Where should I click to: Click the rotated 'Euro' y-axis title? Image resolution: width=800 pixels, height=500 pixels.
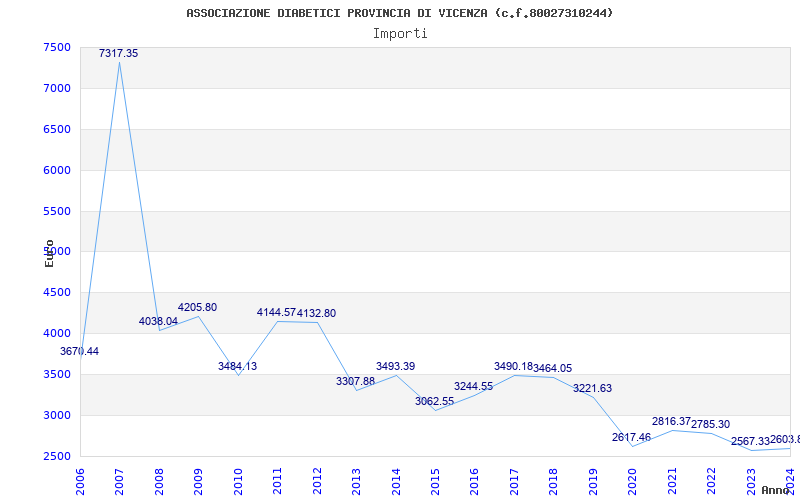pyautogui.click(x=49, y=253)
